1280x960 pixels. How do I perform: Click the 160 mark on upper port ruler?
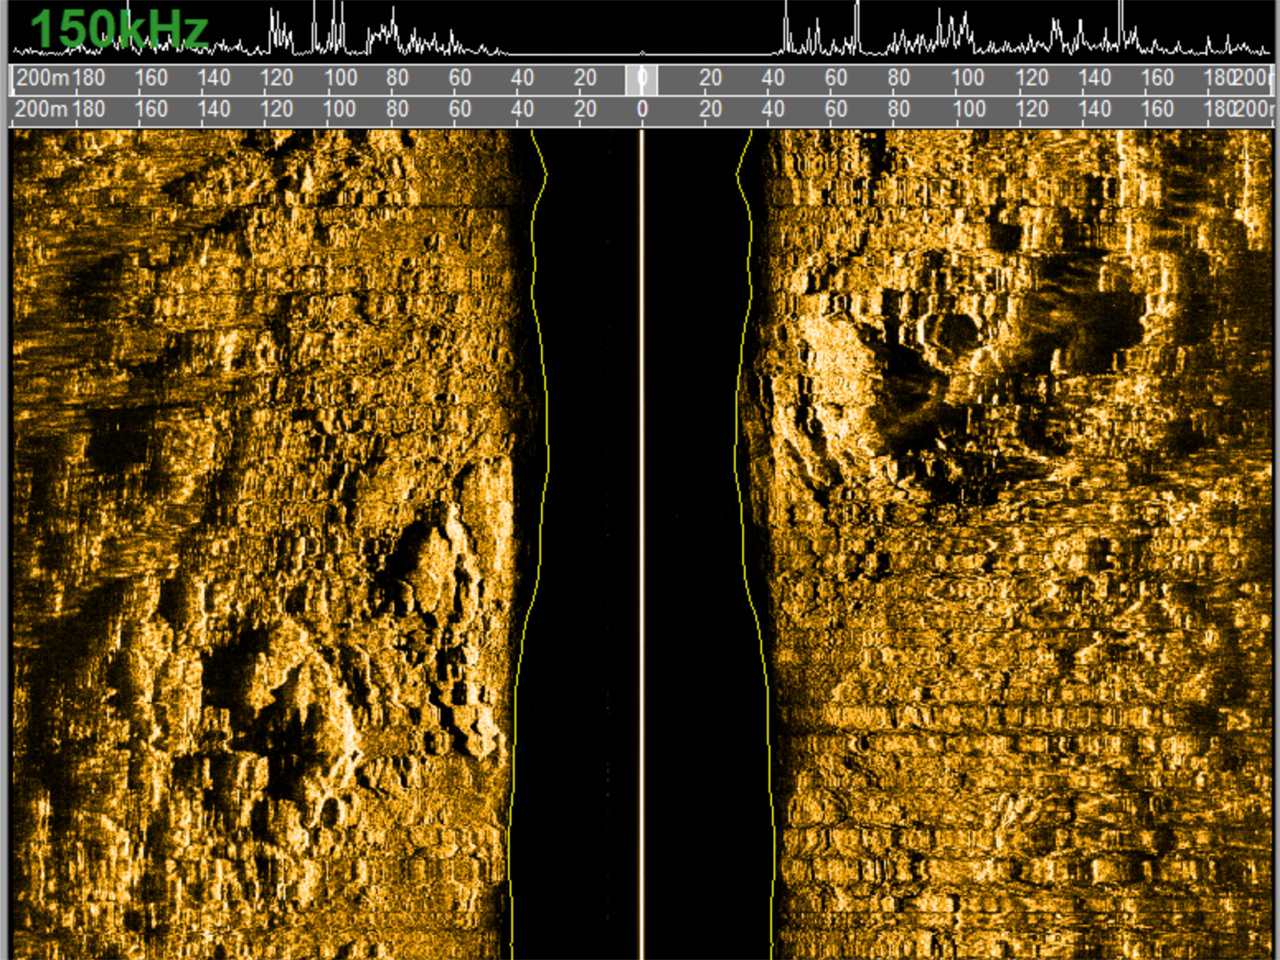coord(151,78)
